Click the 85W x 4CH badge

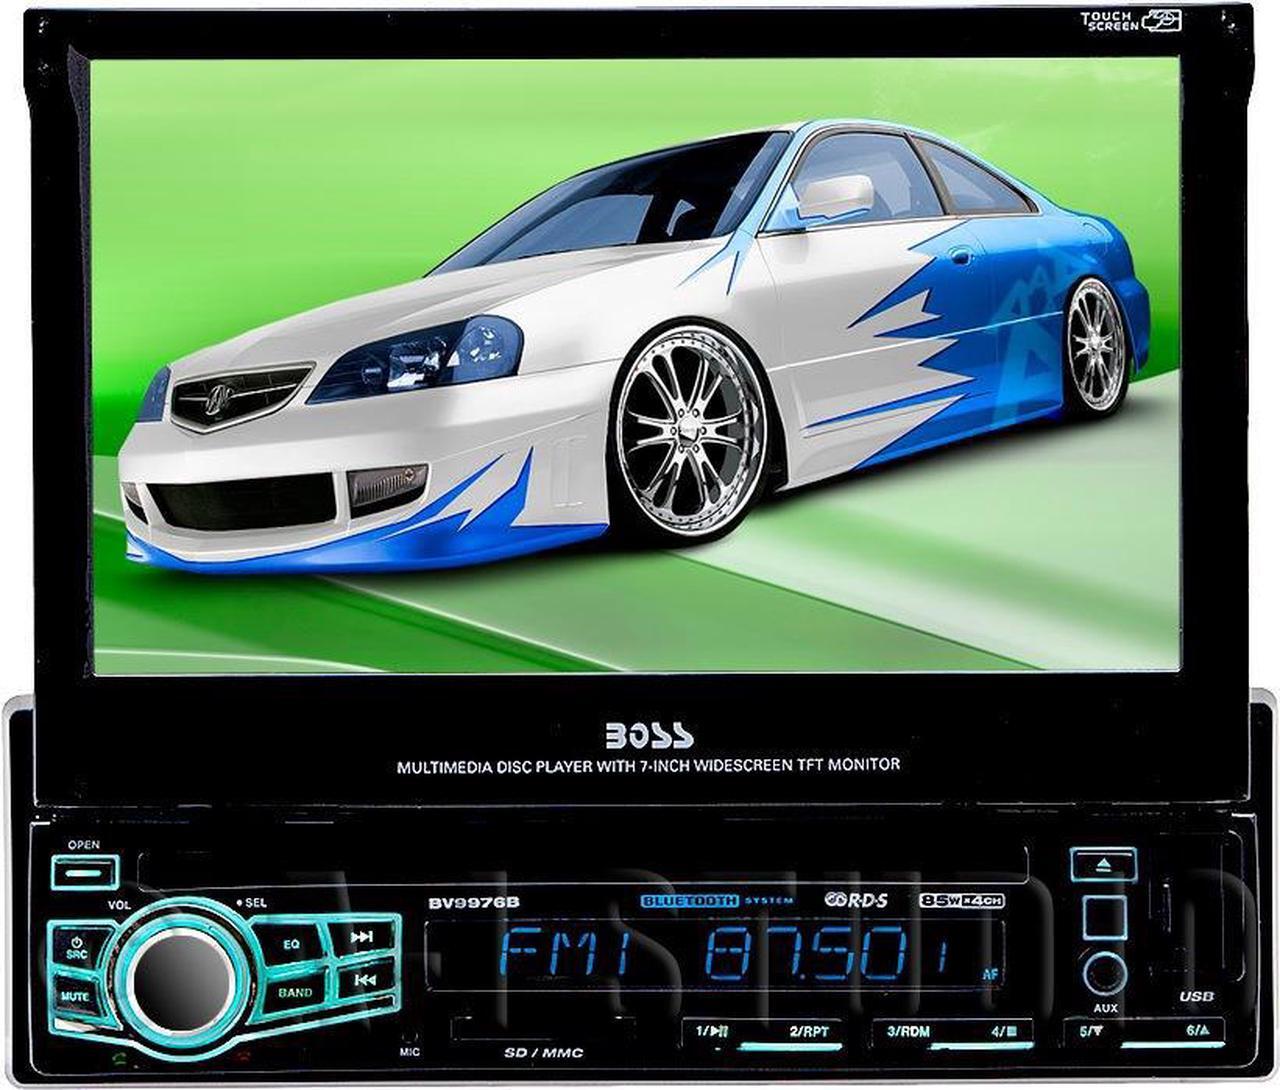point(961,901)
